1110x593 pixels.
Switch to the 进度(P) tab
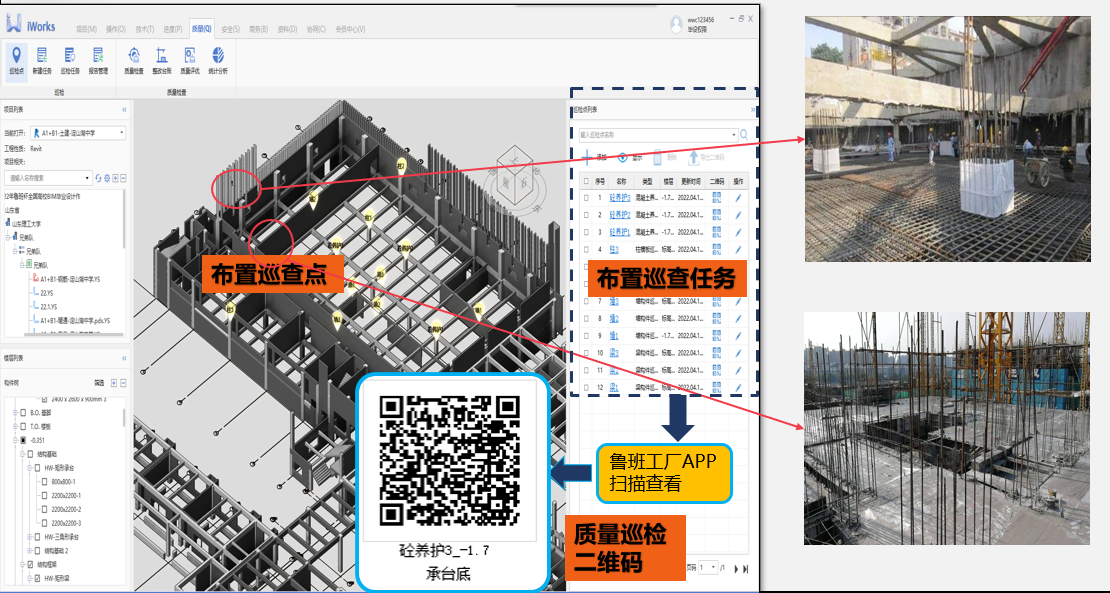coord(173,29)
